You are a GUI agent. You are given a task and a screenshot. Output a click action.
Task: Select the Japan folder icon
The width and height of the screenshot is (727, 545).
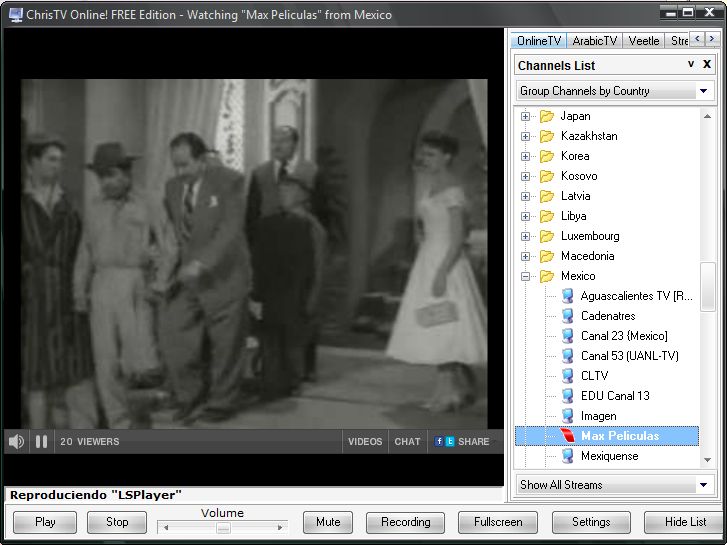[x=547, y=116]
